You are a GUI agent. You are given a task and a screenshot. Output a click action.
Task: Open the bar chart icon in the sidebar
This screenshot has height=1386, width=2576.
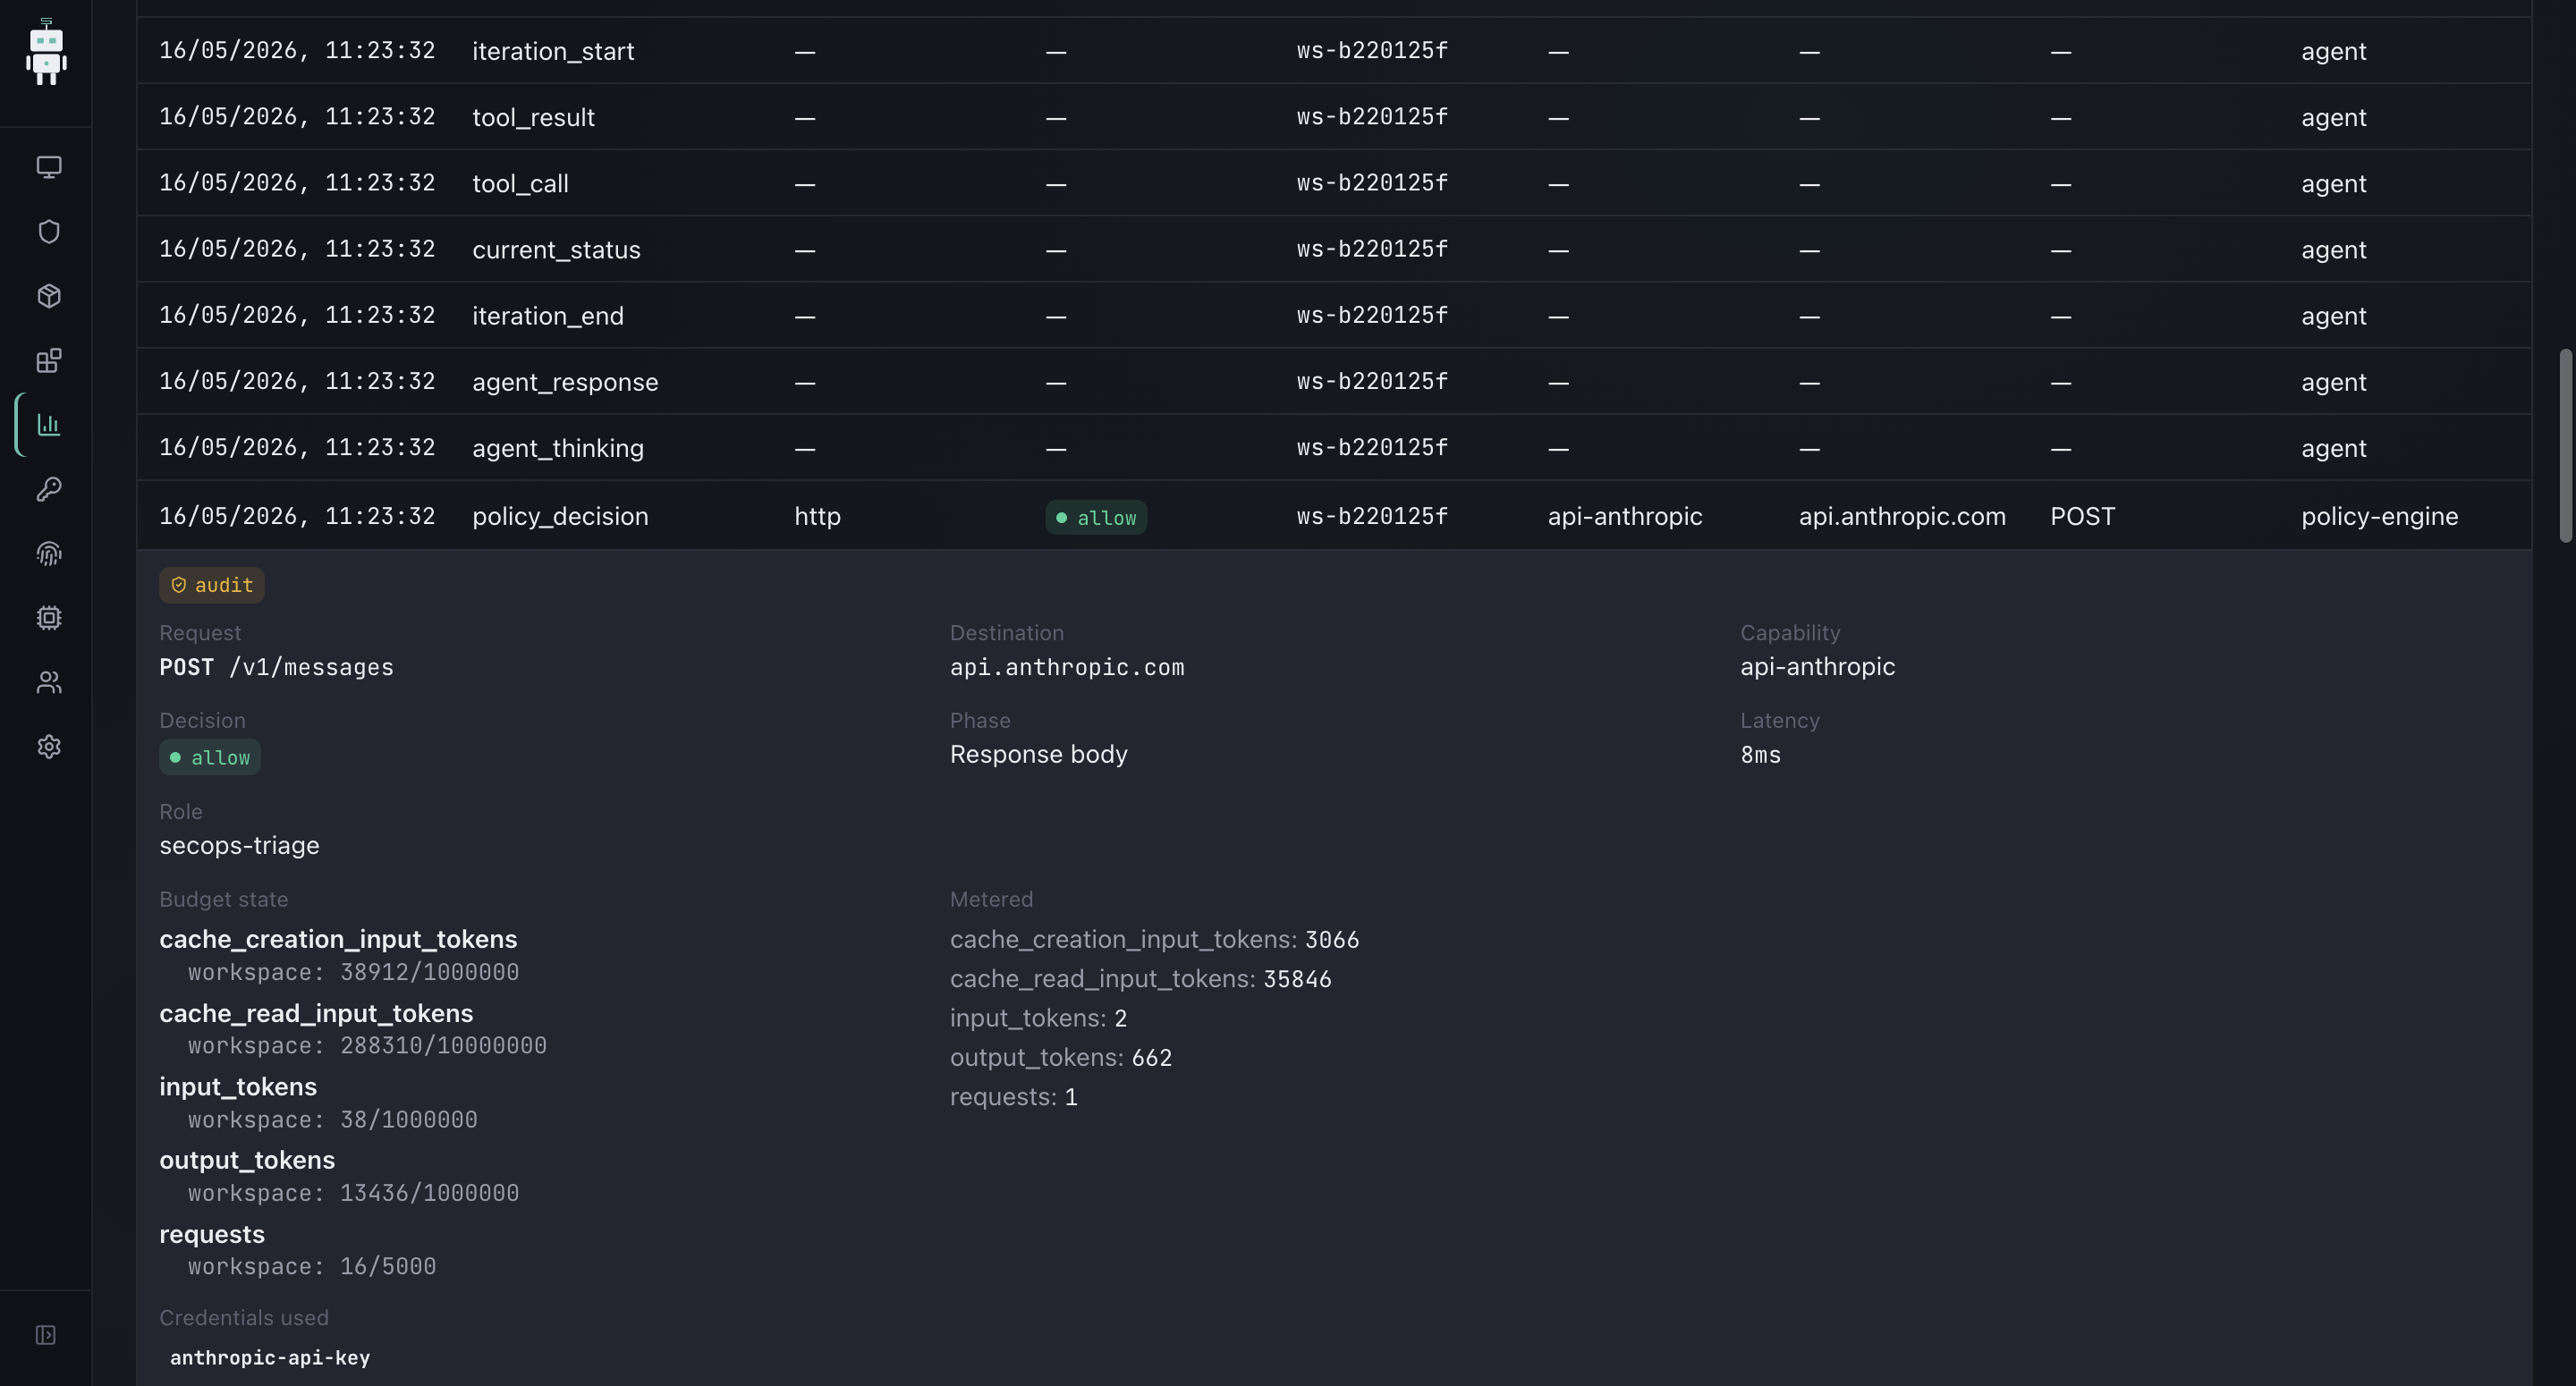[x=49, y=425]
